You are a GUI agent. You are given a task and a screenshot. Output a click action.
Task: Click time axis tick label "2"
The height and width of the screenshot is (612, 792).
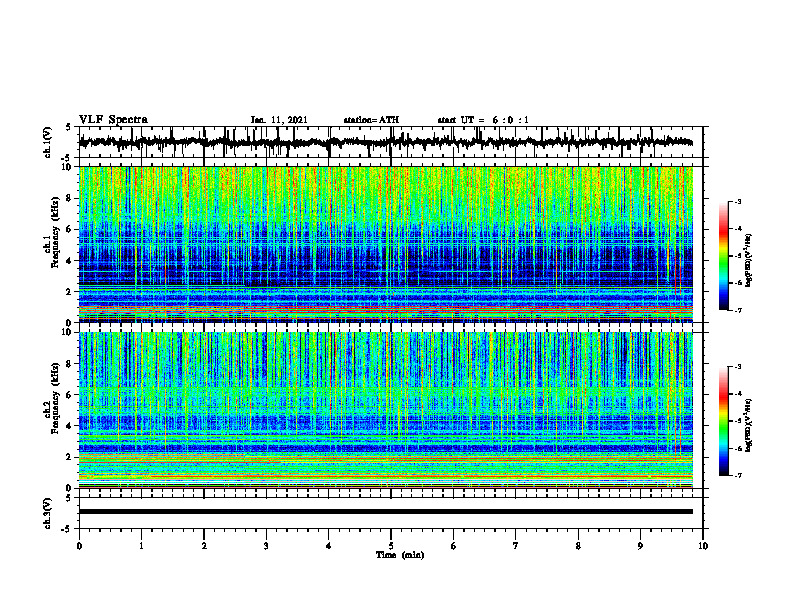point(204,546)
